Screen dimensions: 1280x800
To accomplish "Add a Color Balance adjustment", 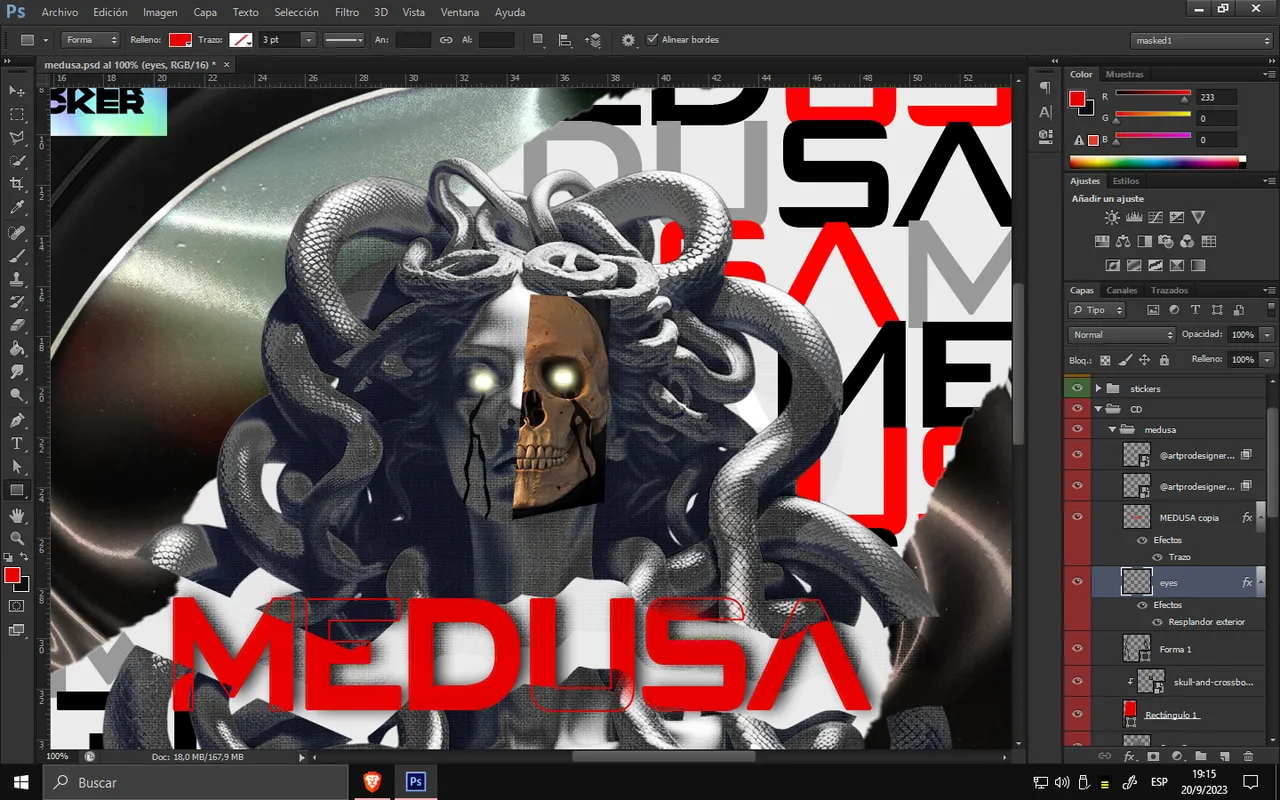I will click(x=1123, y=241).
